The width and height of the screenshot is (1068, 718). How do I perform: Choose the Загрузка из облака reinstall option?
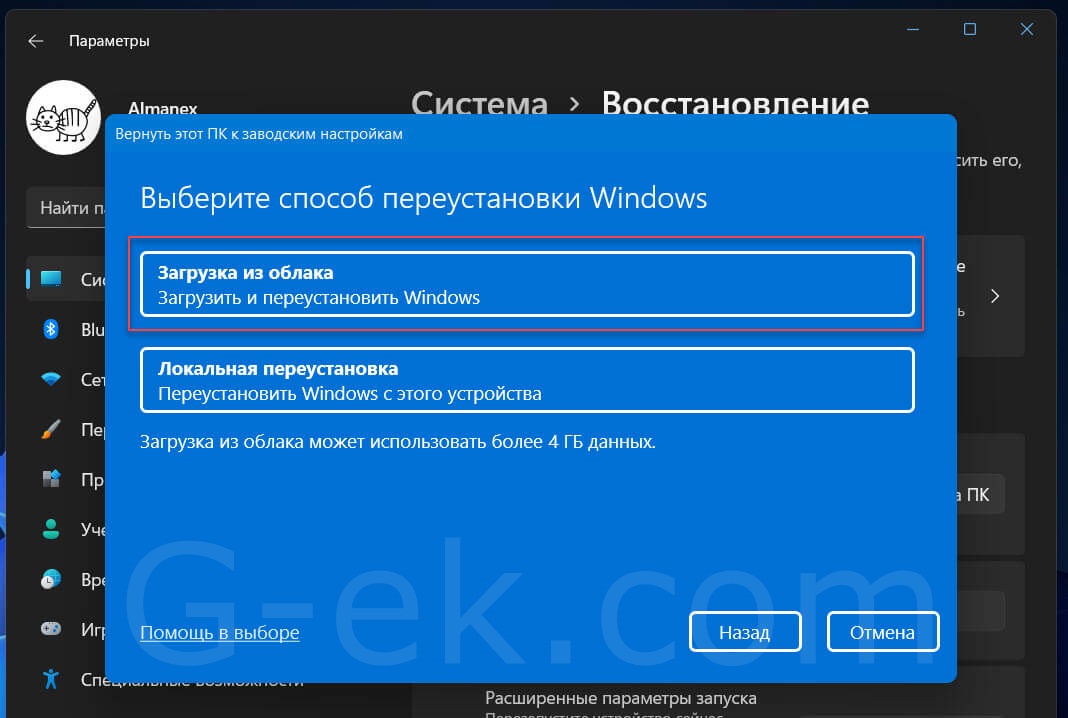point(527,284)
